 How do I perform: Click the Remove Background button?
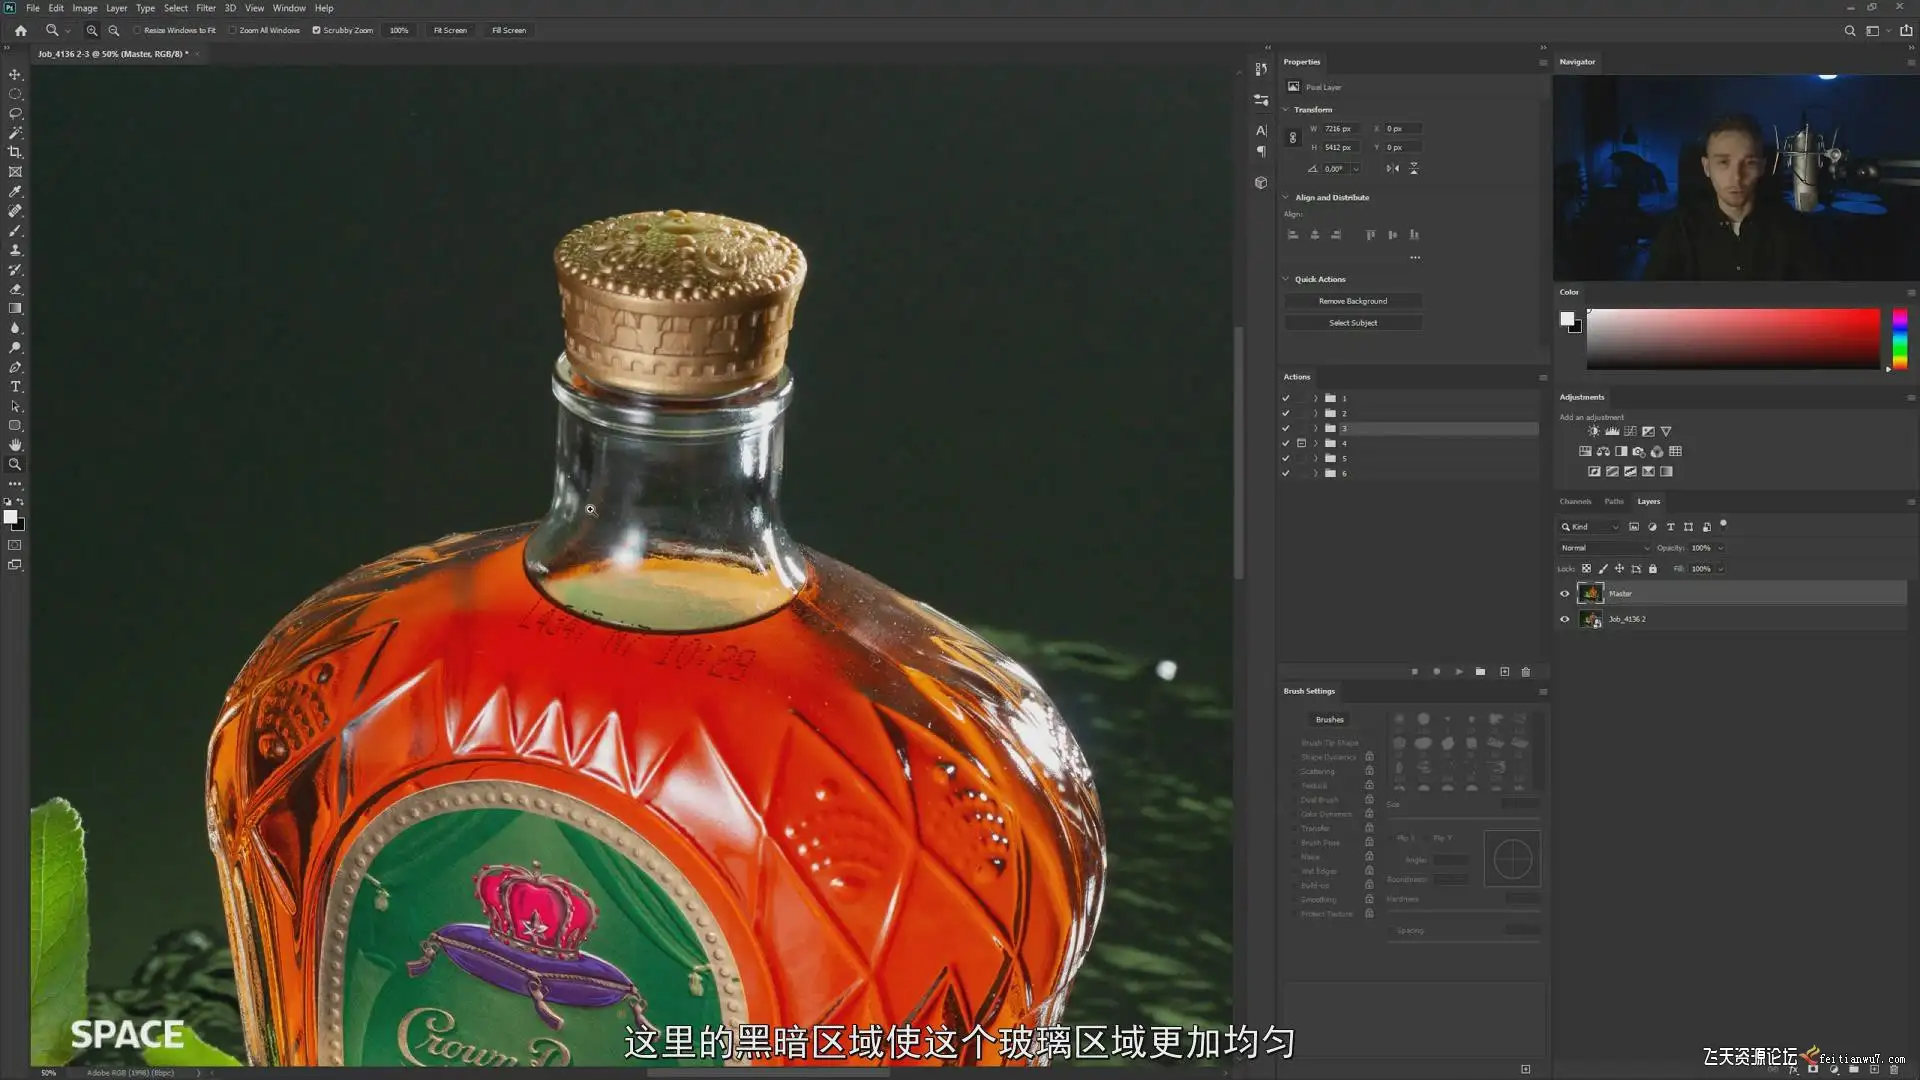point(1352,301)
